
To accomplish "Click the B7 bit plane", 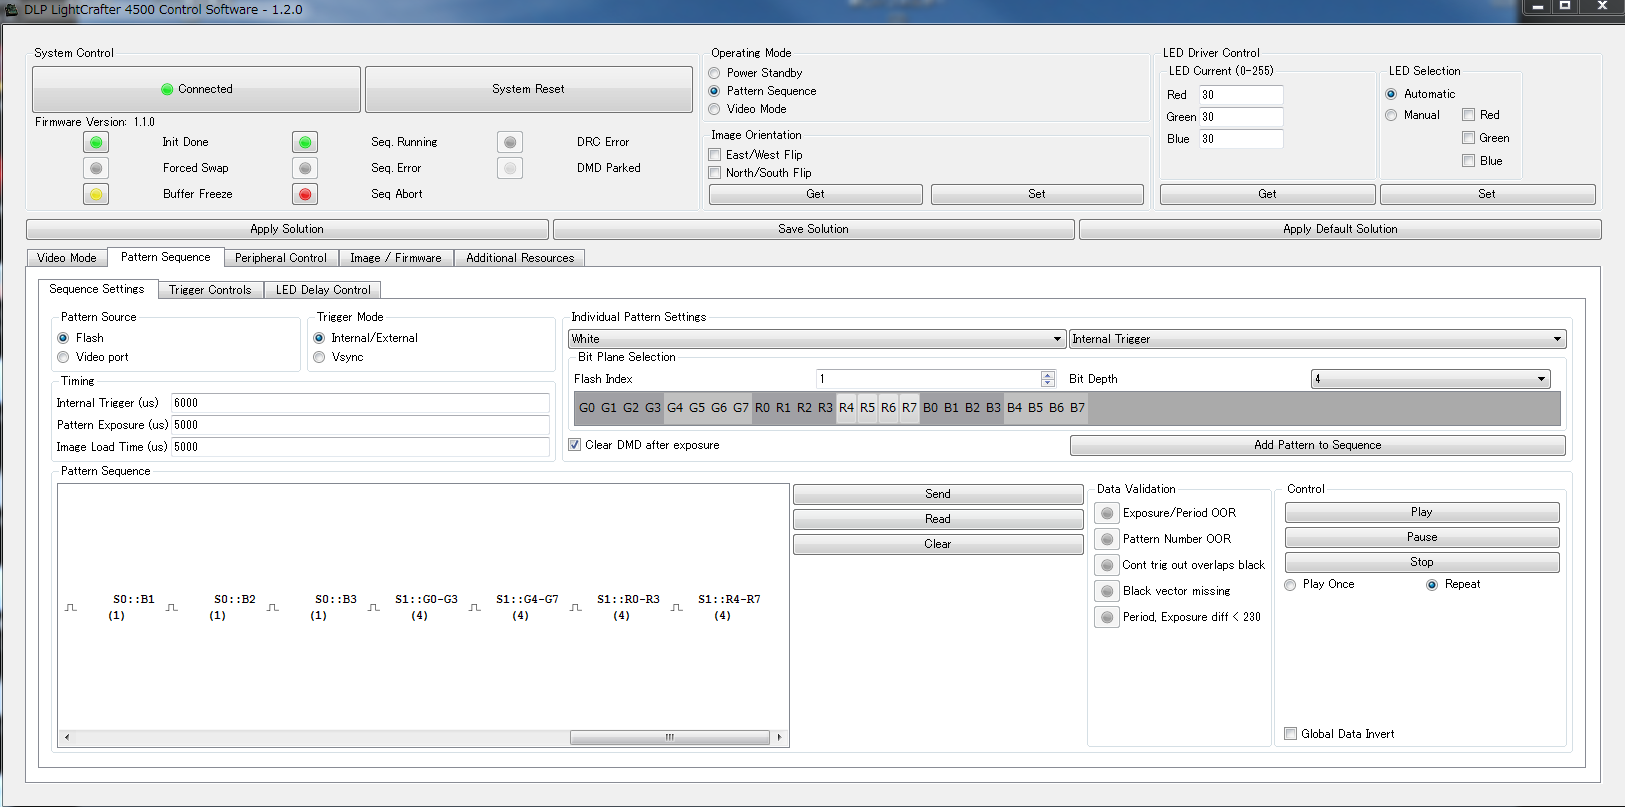I will (x=1077, y=408).
